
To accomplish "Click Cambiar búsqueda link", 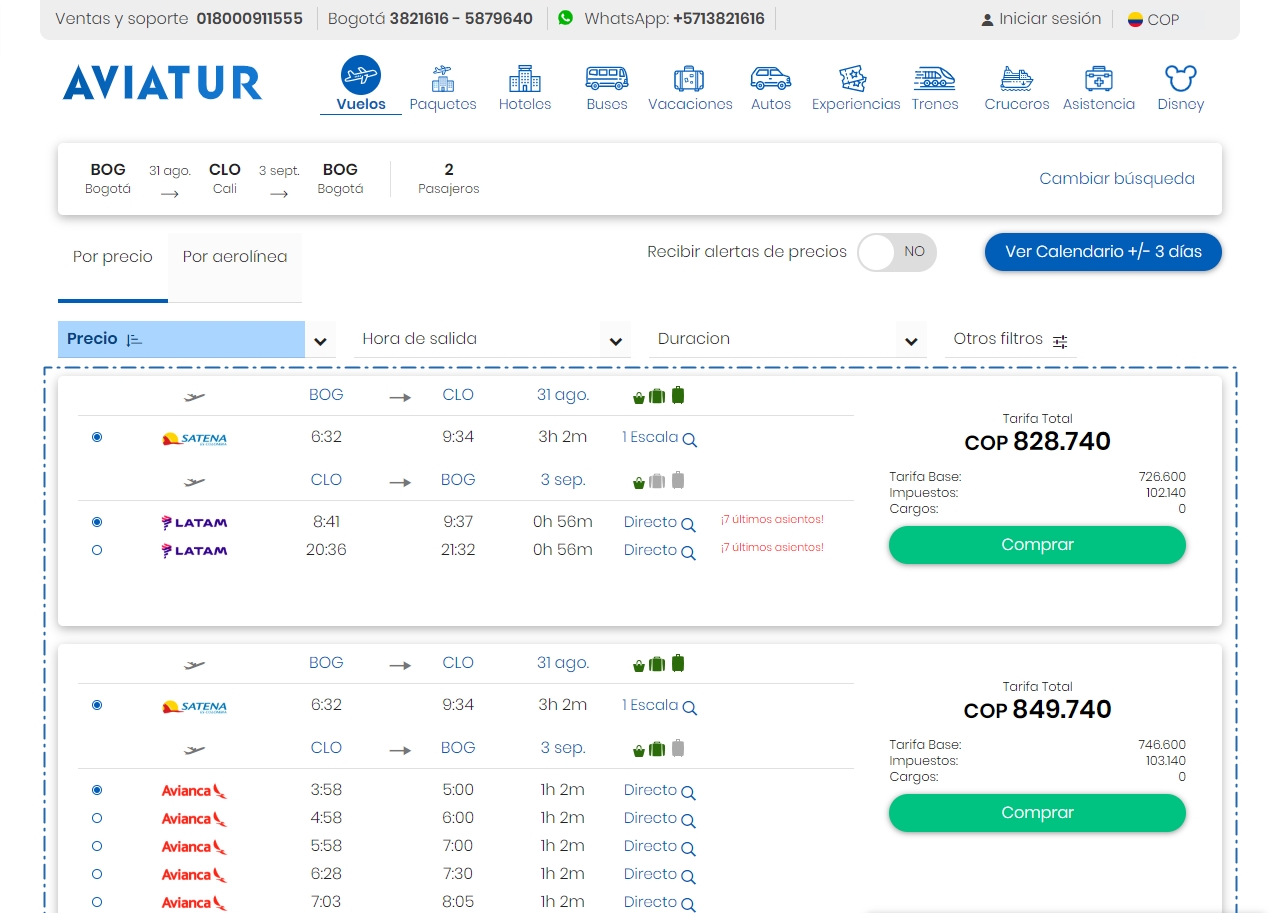I will 1117,179.
